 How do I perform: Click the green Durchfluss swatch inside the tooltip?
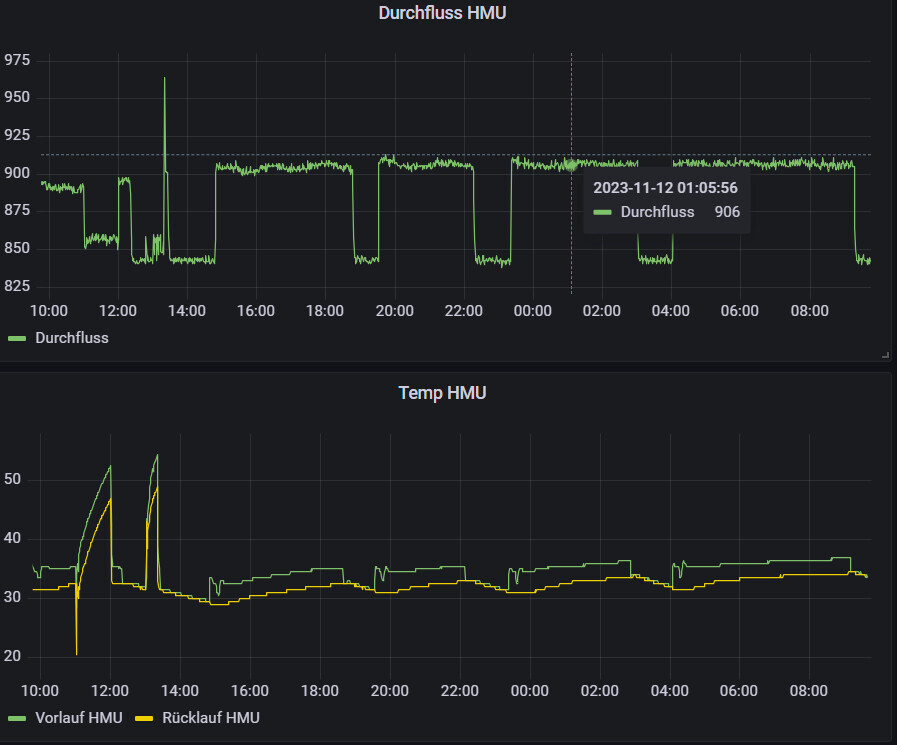click(602, 212)
